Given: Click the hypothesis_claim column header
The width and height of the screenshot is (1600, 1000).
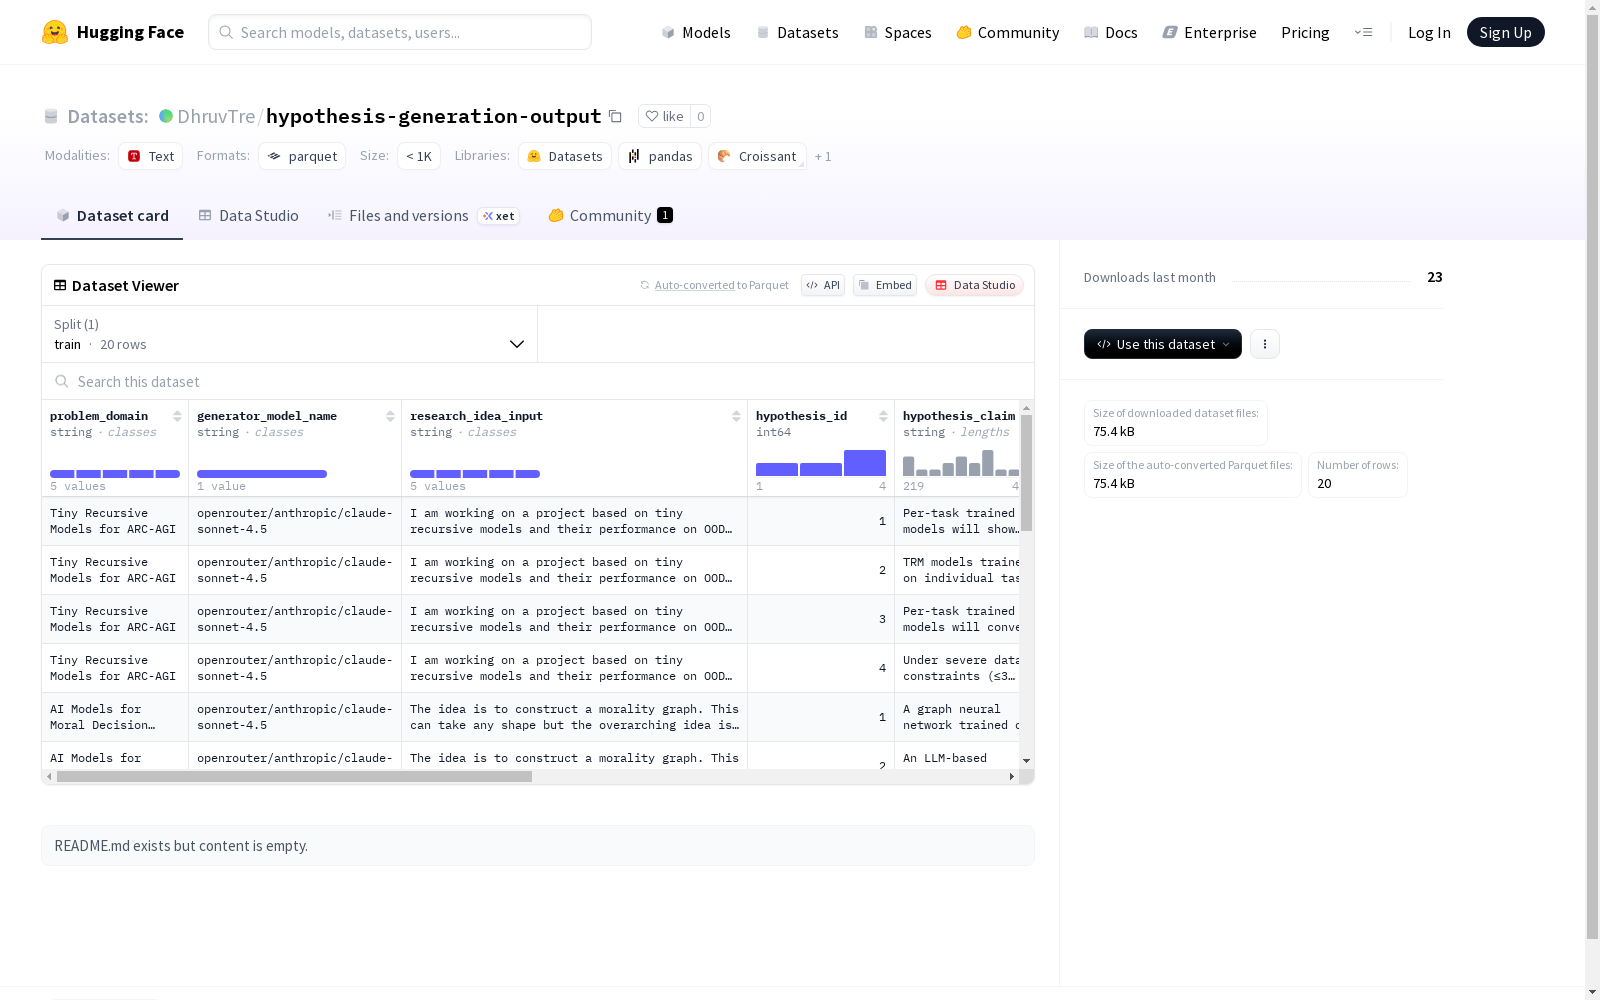Looking at the screenshot, I should pyautogui.click(x=959, y=416).
